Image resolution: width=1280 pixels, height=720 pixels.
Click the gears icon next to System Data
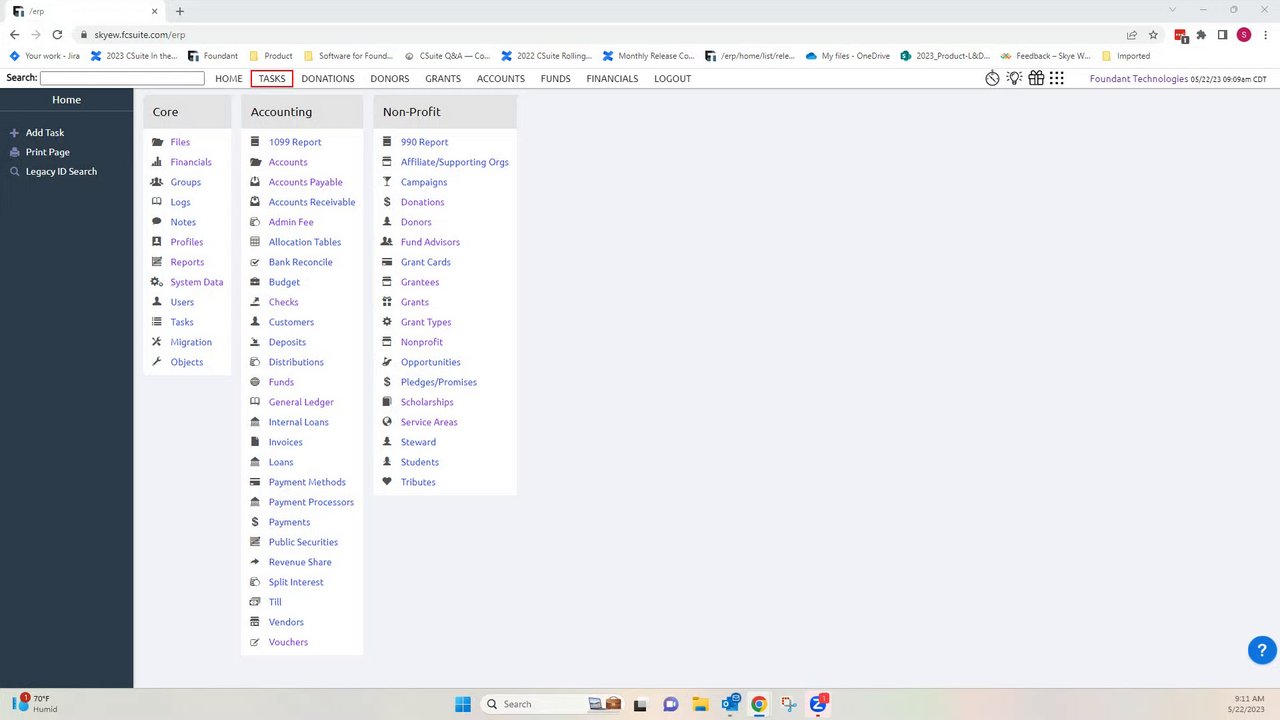157,282
